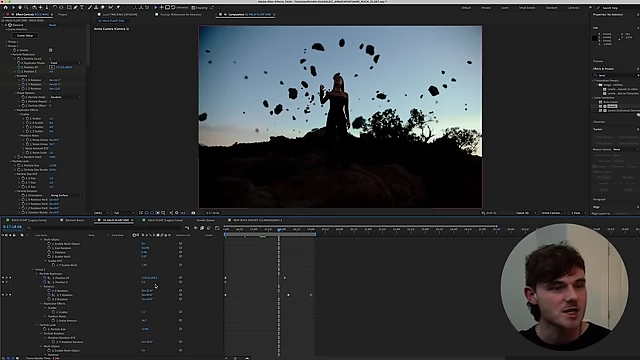The width and height of the screenshot is (640, 360).
Task: Open the Replicator Shape dropdown set to Point
Action: [65, 63]
